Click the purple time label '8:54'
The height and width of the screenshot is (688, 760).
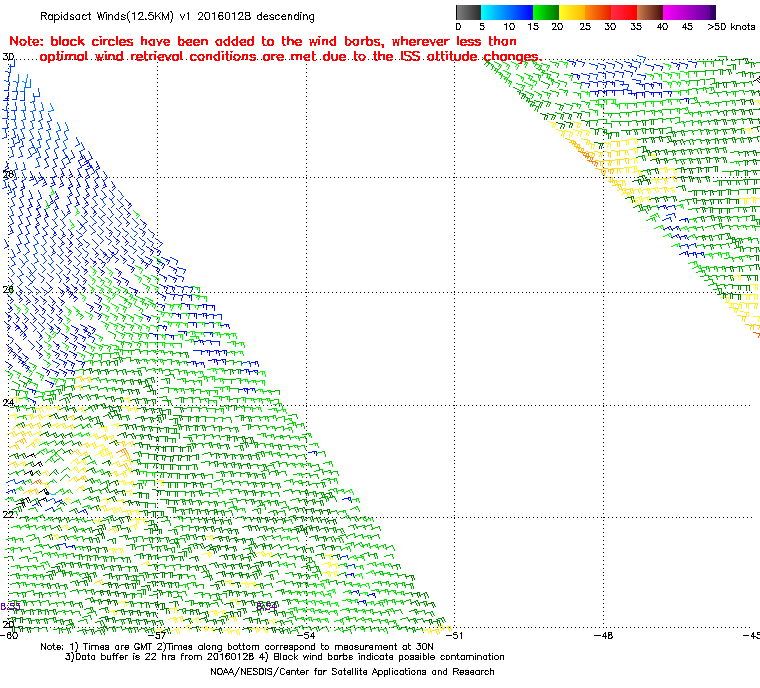[x=267, y=606]
